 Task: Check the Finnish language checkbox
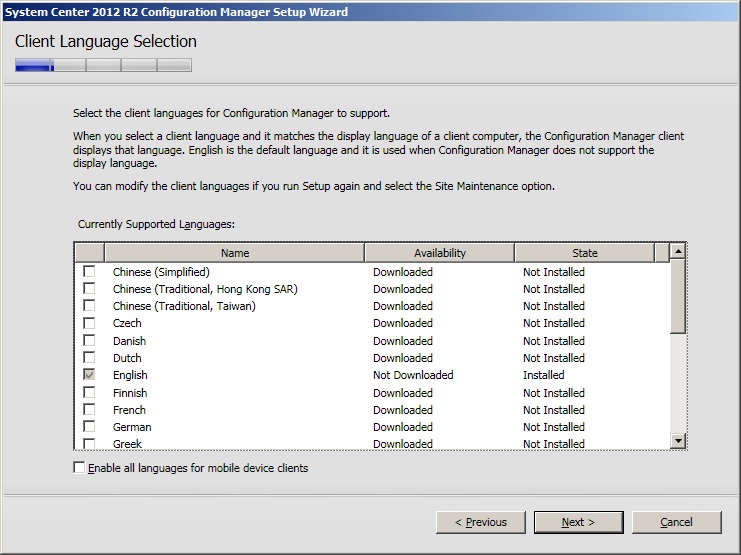pos(90,393)
